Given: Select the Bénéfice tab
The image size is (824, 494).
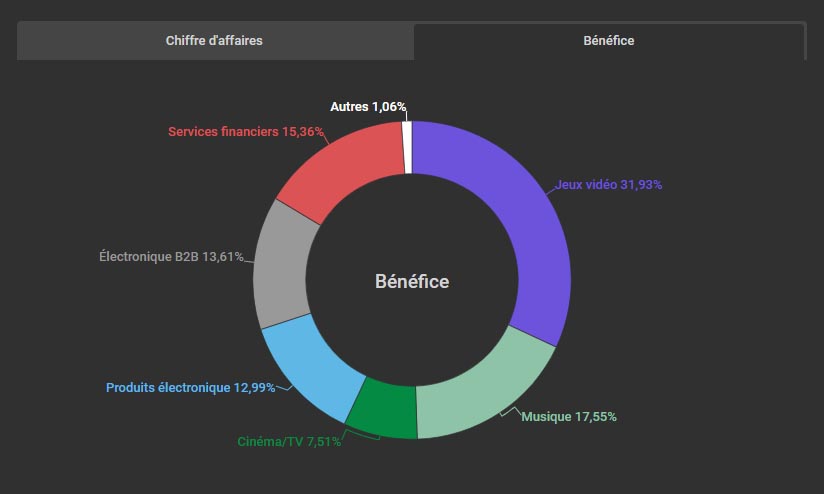Looking at the screenshot, I should pos(609,41).
